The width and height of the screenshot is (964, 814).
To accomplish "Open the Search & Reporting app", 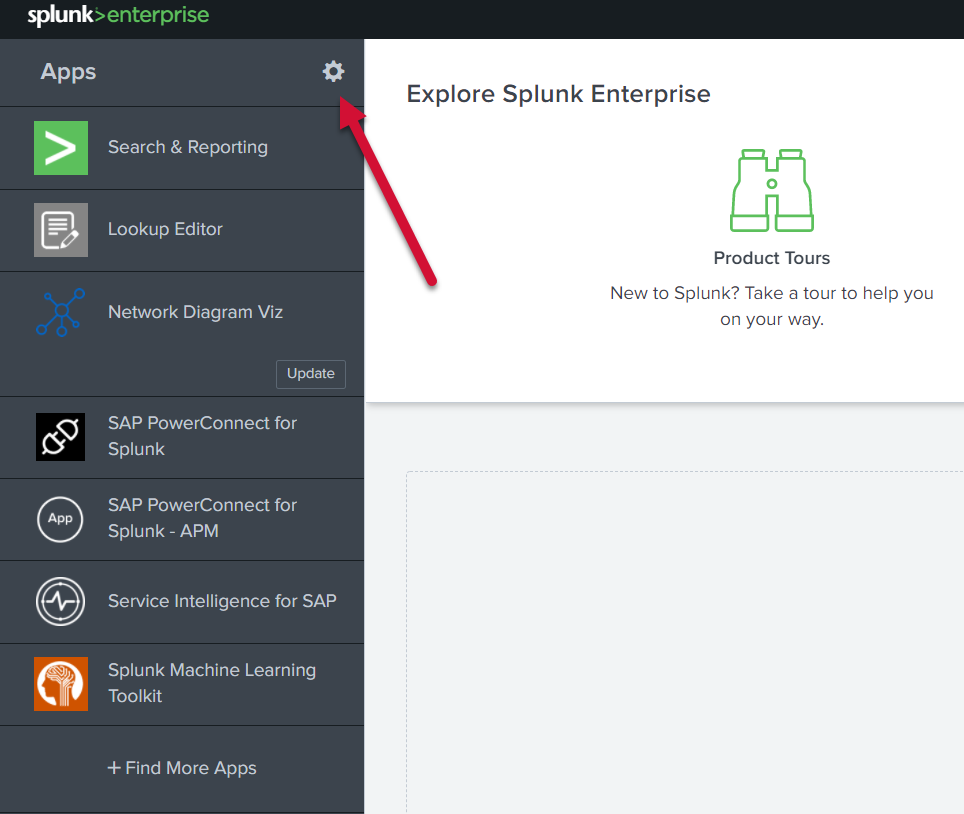I will 60,146.
